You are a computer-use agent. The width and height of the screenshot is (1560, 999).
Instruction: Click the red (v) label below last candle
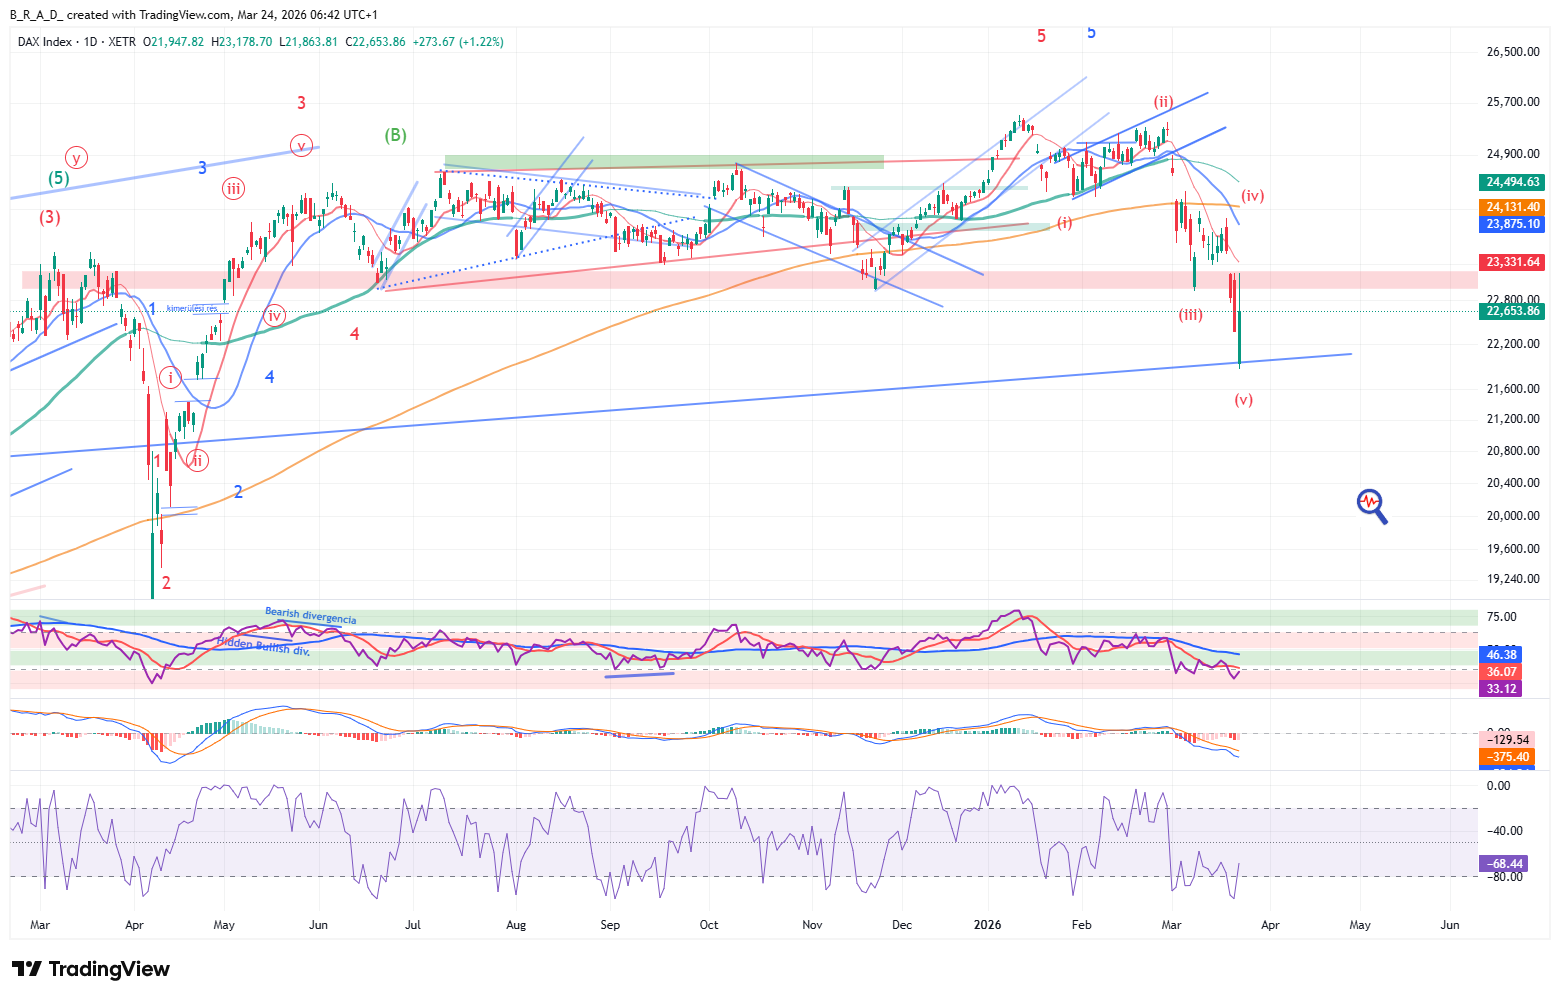click(1243, 400)
